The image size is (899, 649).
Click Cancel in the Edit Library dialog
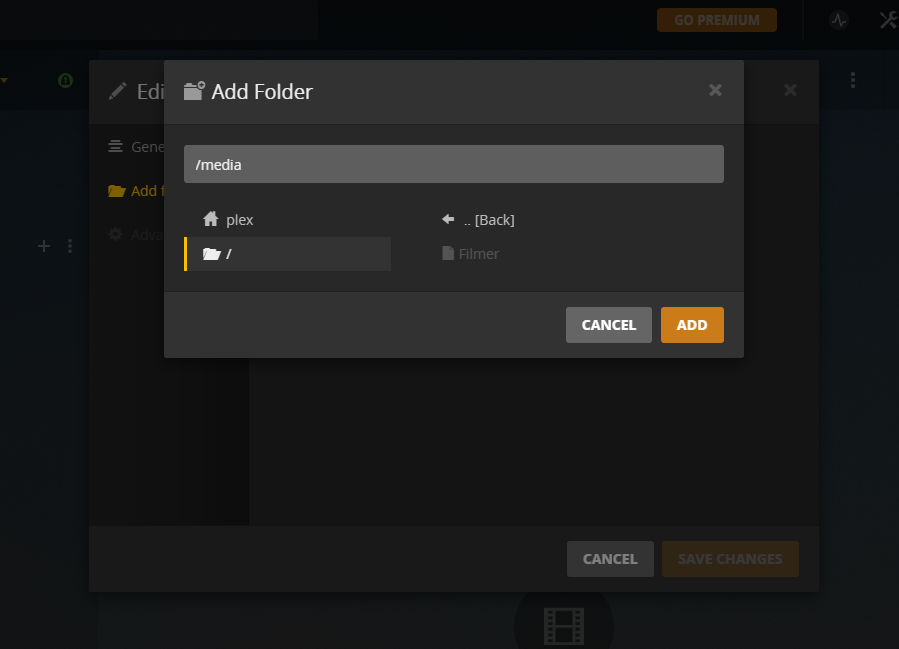610,559
